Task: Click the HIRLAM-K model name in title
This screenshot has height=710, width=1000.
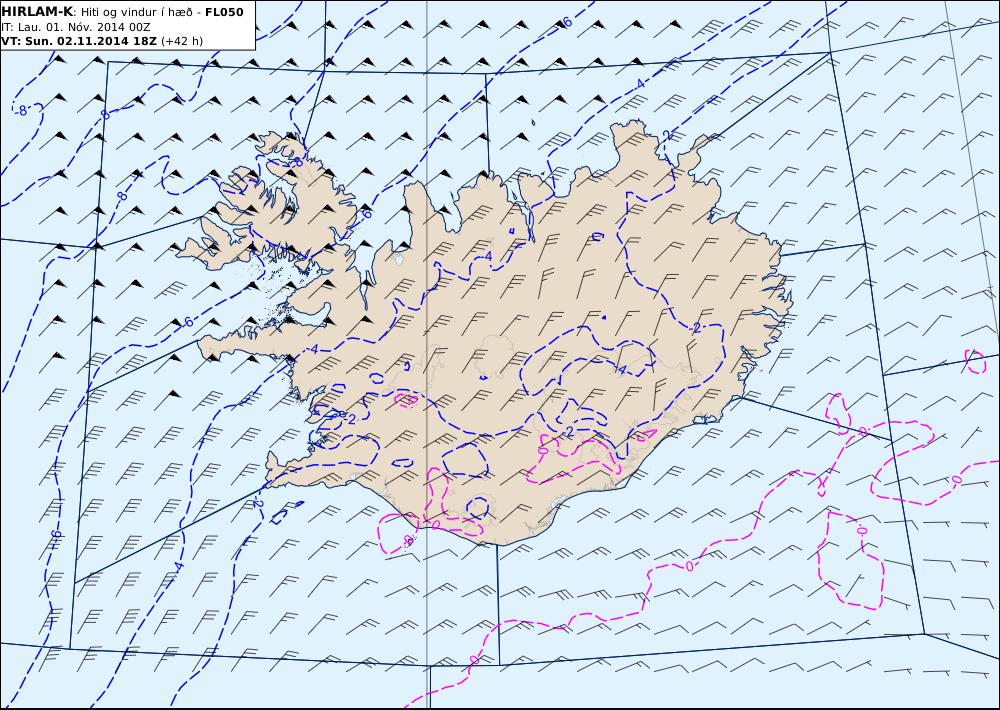Action: [38, 12]
